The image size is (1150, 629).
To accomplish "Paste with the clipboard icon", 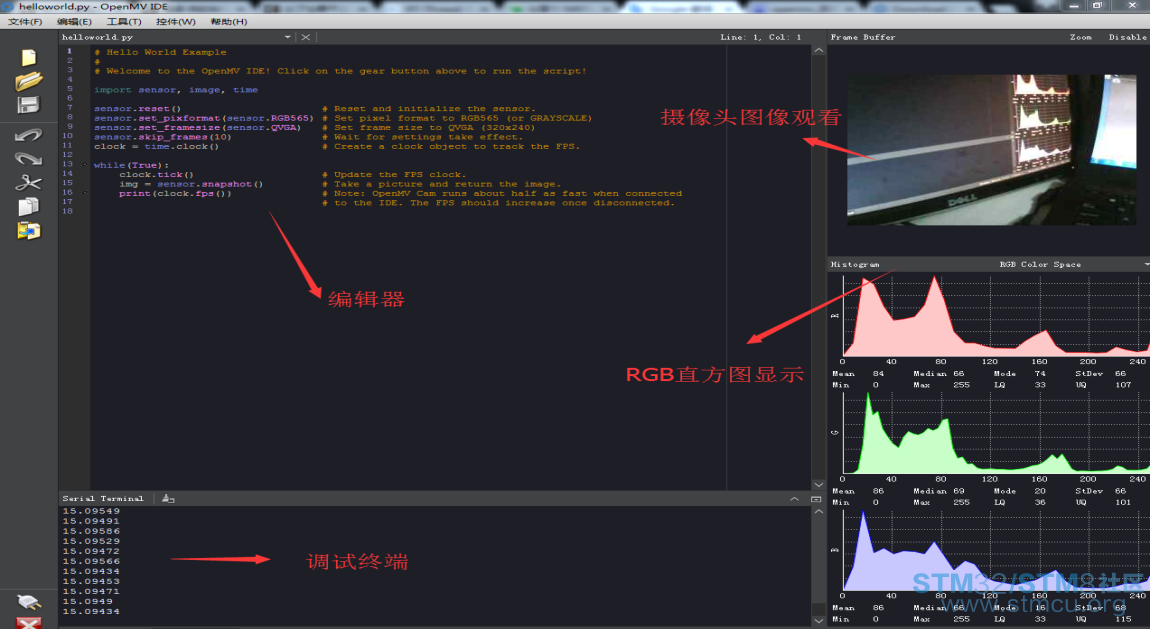I will 28,231.
